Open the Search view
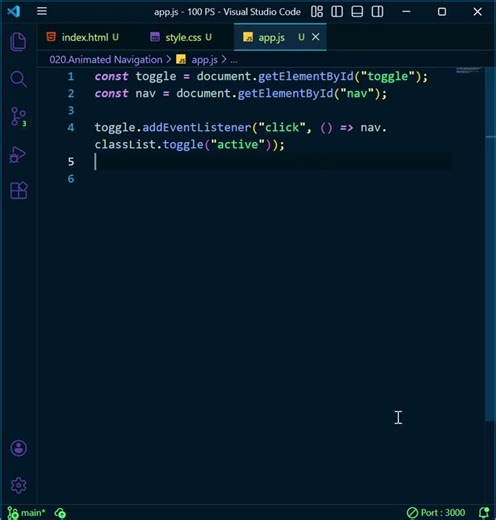The image size is (496, 520). click(x=18, y=79)
